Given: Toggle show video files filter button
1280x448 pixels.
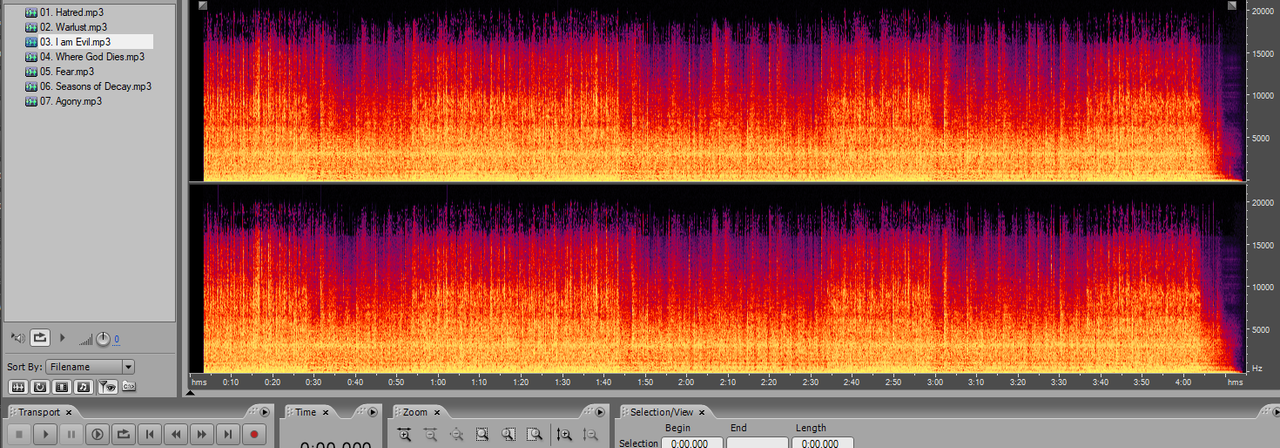Looking at the screenshot, I should pyautogui.click(x=62, y=387).
